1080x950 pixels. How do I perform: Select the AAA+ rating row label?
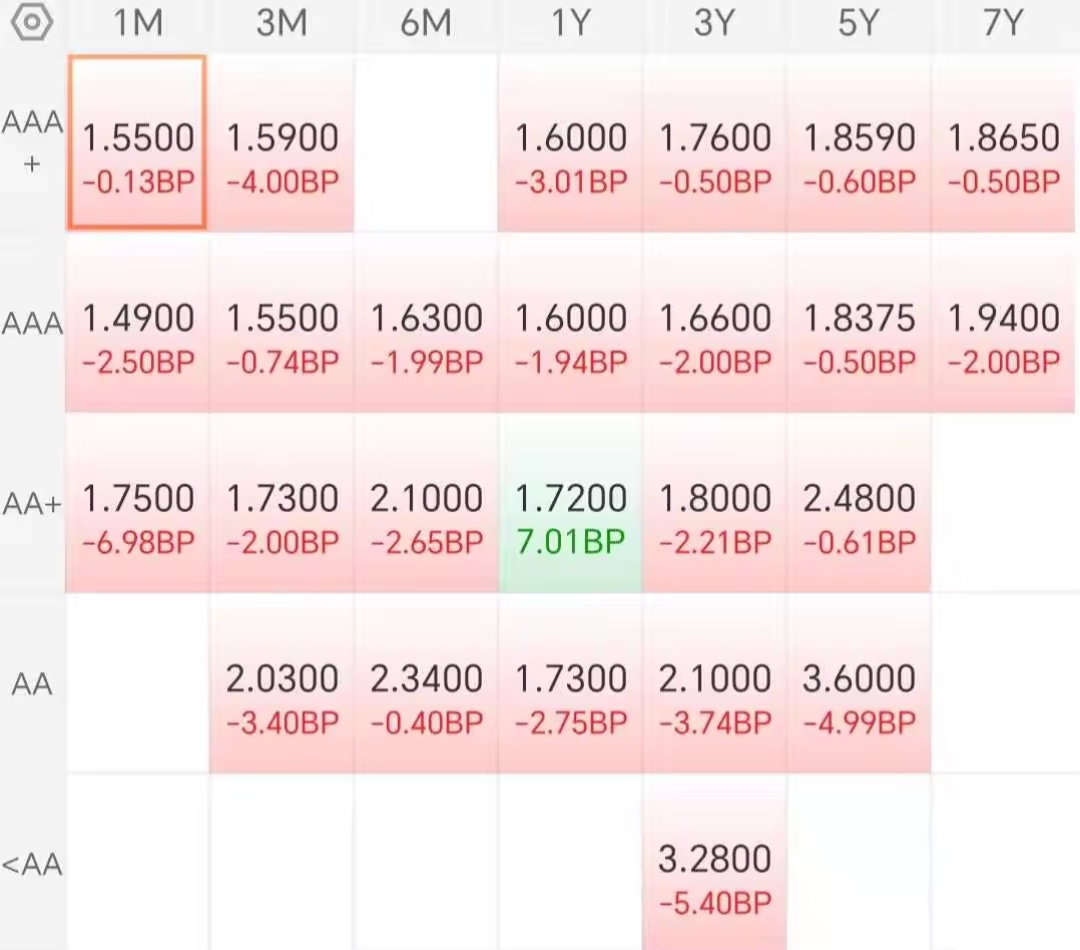(x=32, y=143)
